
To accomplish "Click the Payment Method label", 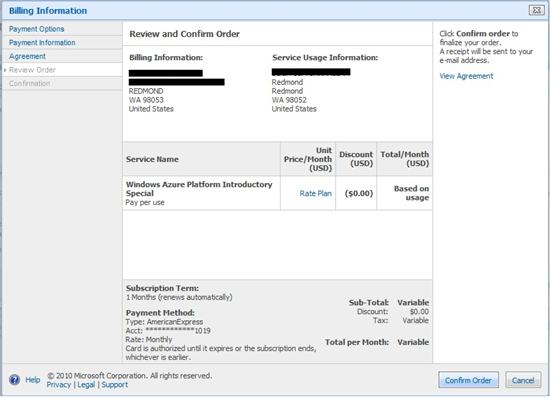I will [x=160, y=313].
